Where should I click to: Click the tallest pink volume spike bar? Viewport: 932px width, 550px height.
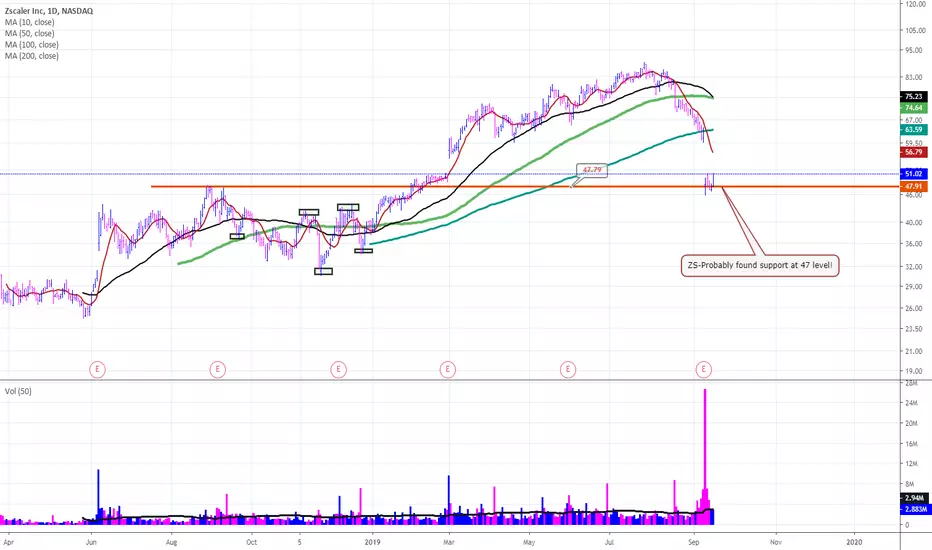point(705,457)
